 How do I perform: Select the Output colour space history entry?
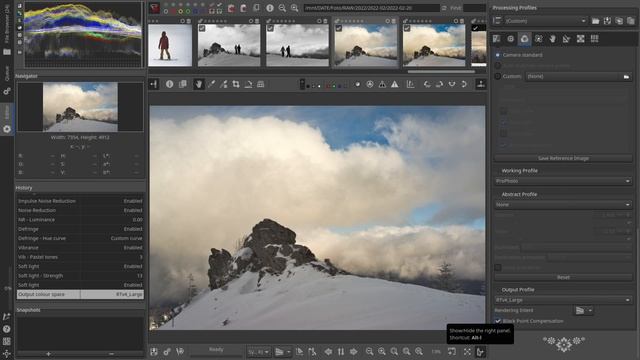coord(80,294)
